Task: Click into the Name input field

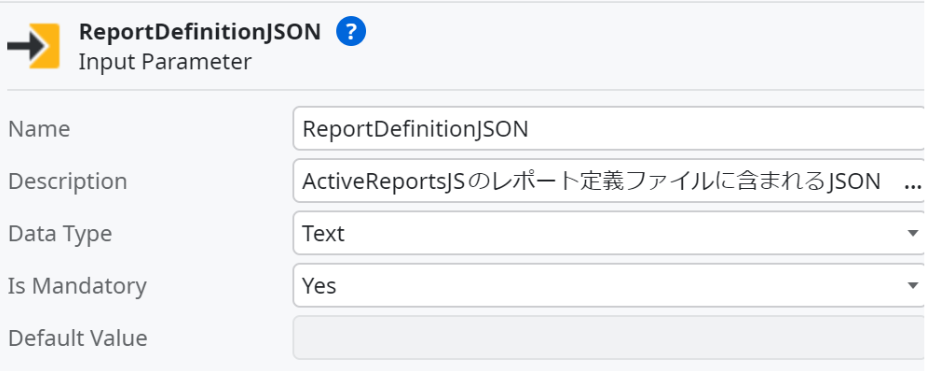Action: point(609,129)
